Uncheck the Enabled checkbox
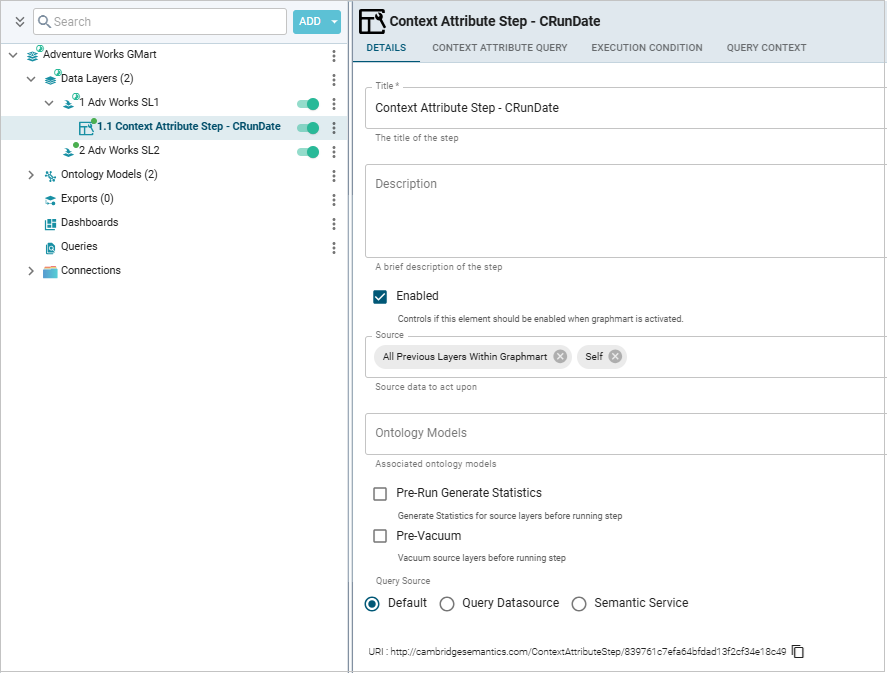887x673 pixels. point(380,296)
